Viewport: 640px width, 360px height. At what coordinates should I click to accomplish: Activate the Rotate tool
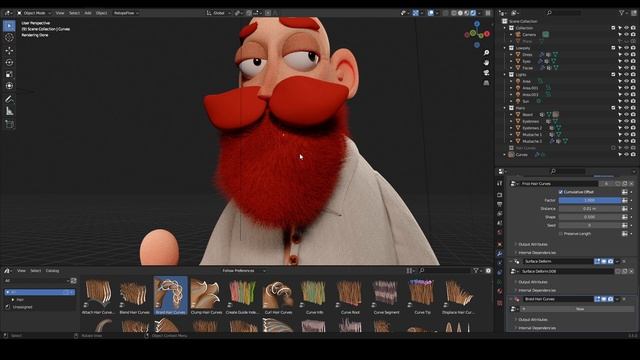point(9,62)
